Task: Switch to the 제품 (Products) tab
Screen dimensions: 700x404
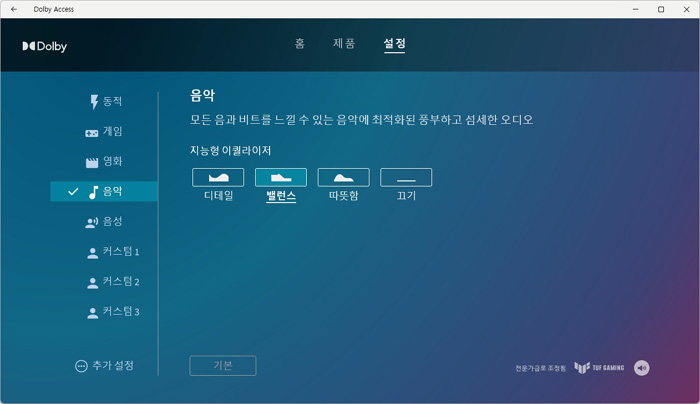Action: point(344,43)
